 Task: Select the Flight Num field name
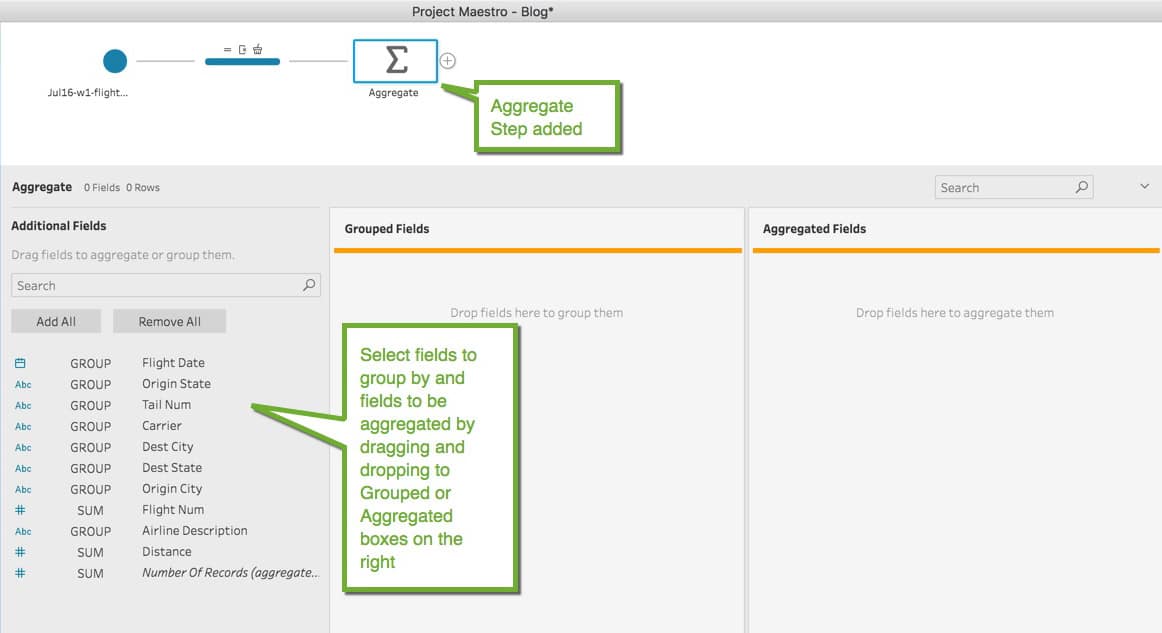click(x=173, y=509)
